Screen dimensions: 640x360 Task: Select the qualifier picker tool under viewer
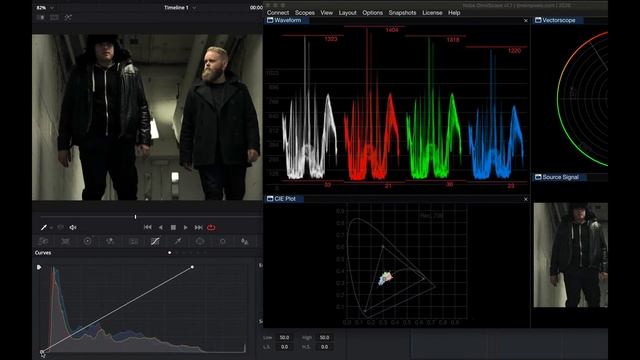[44, 227]
